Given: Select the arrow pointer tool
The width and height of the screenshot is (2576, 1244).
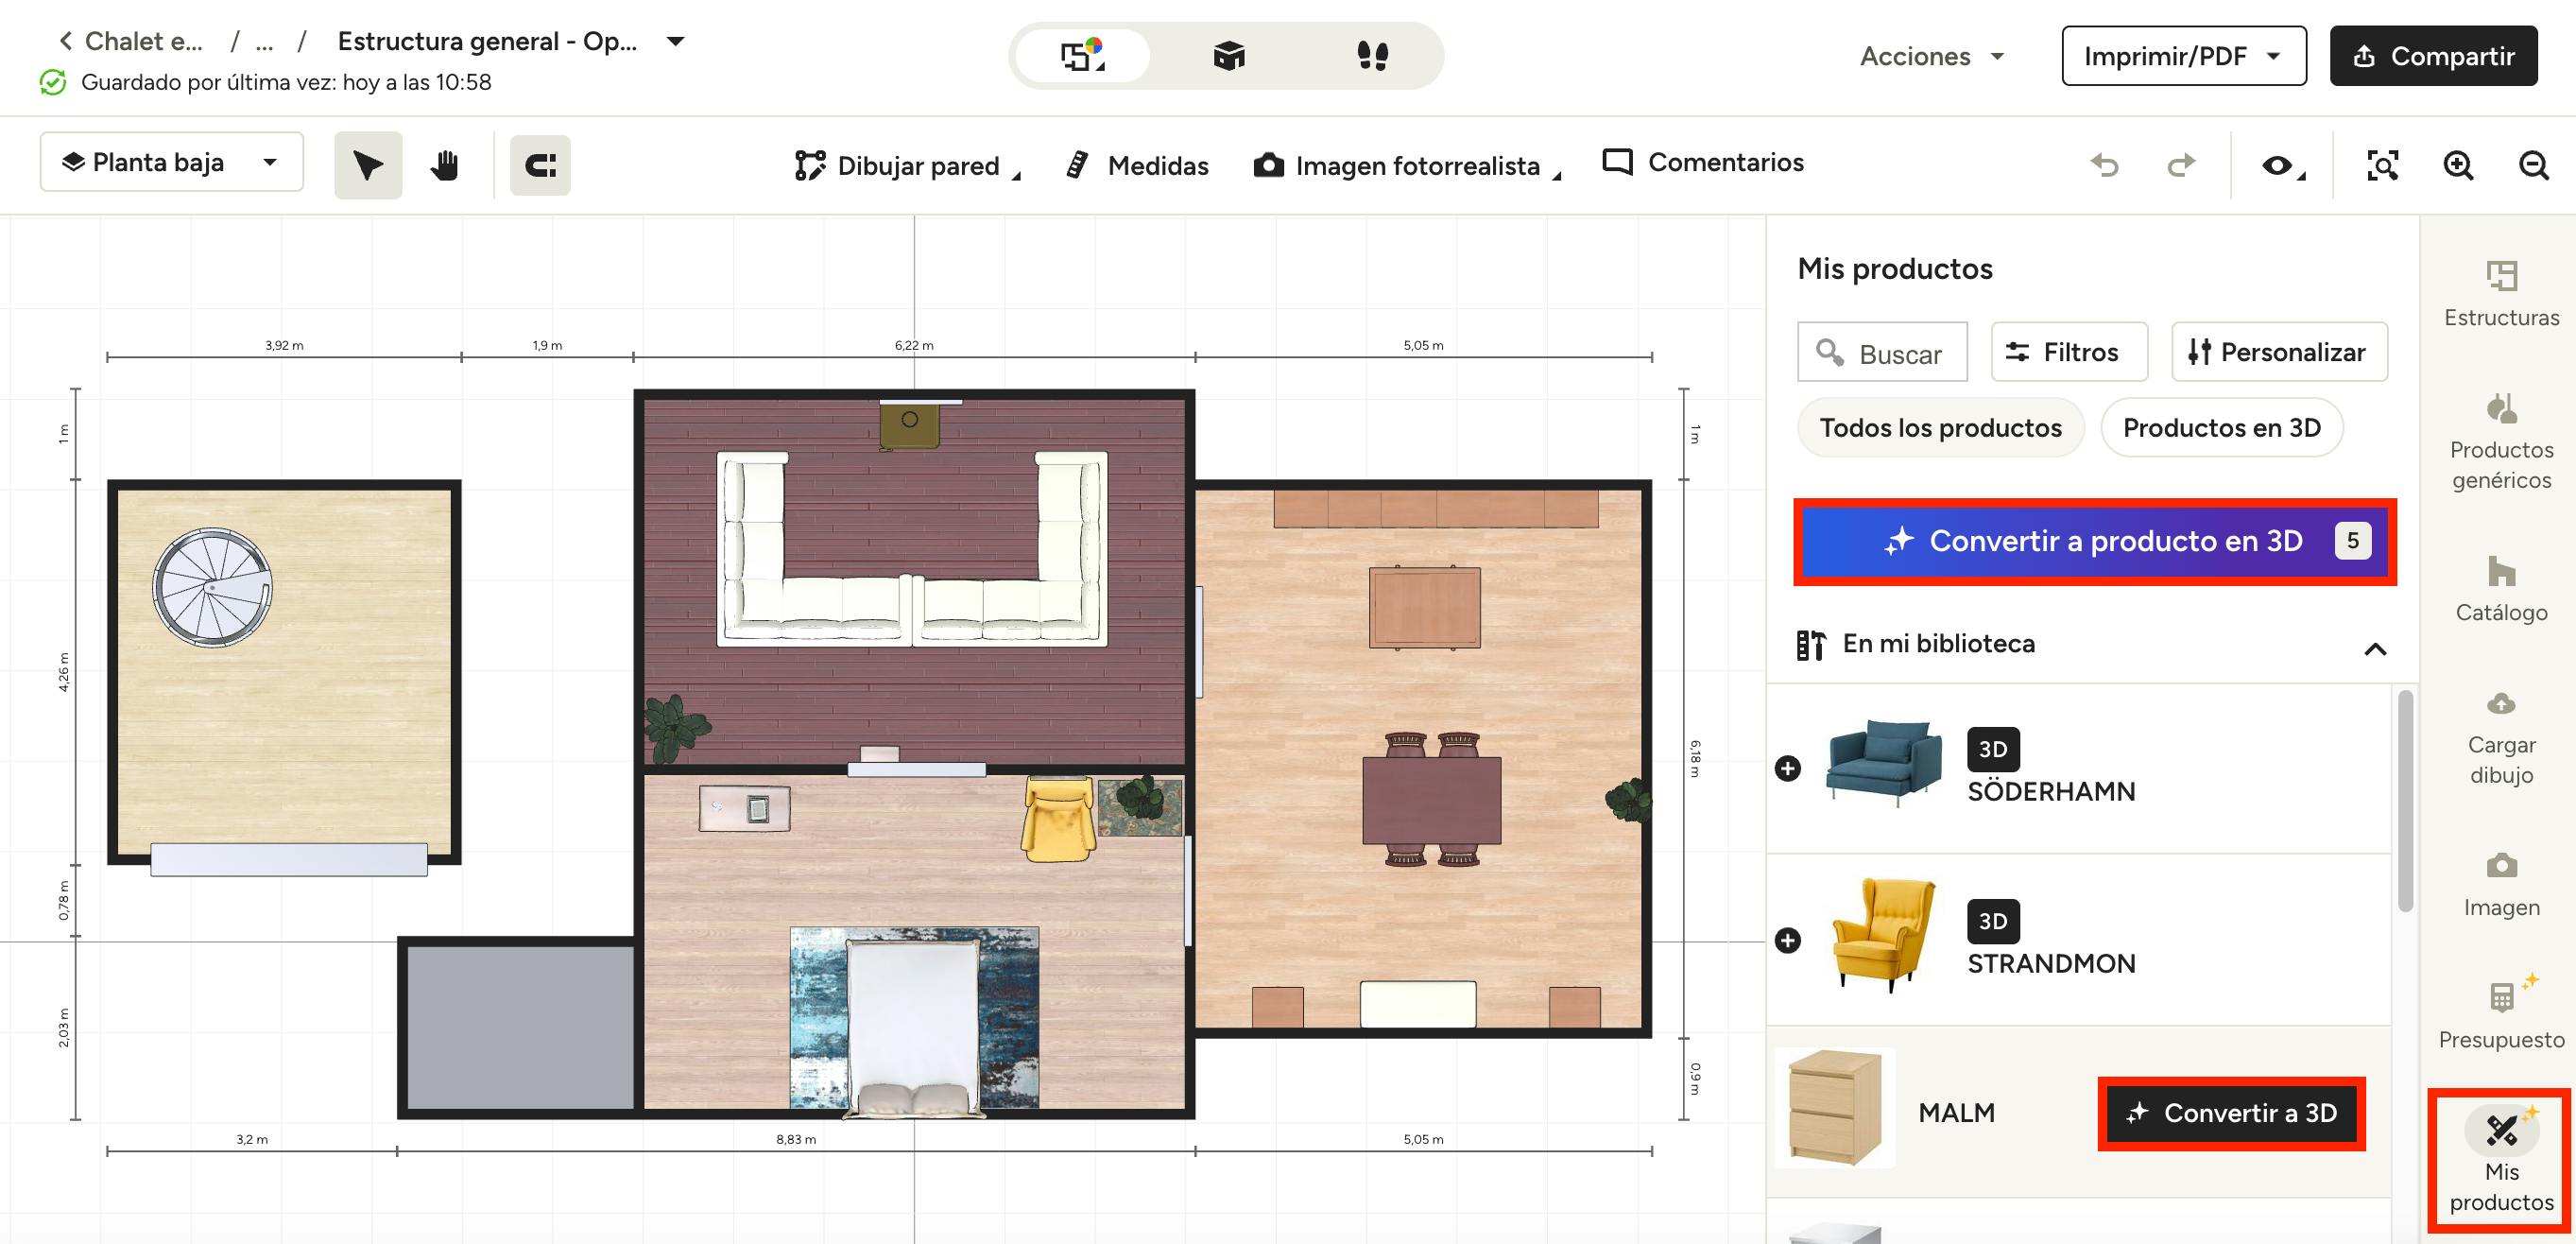Looking at the screenshot, I should pos(368,165).
